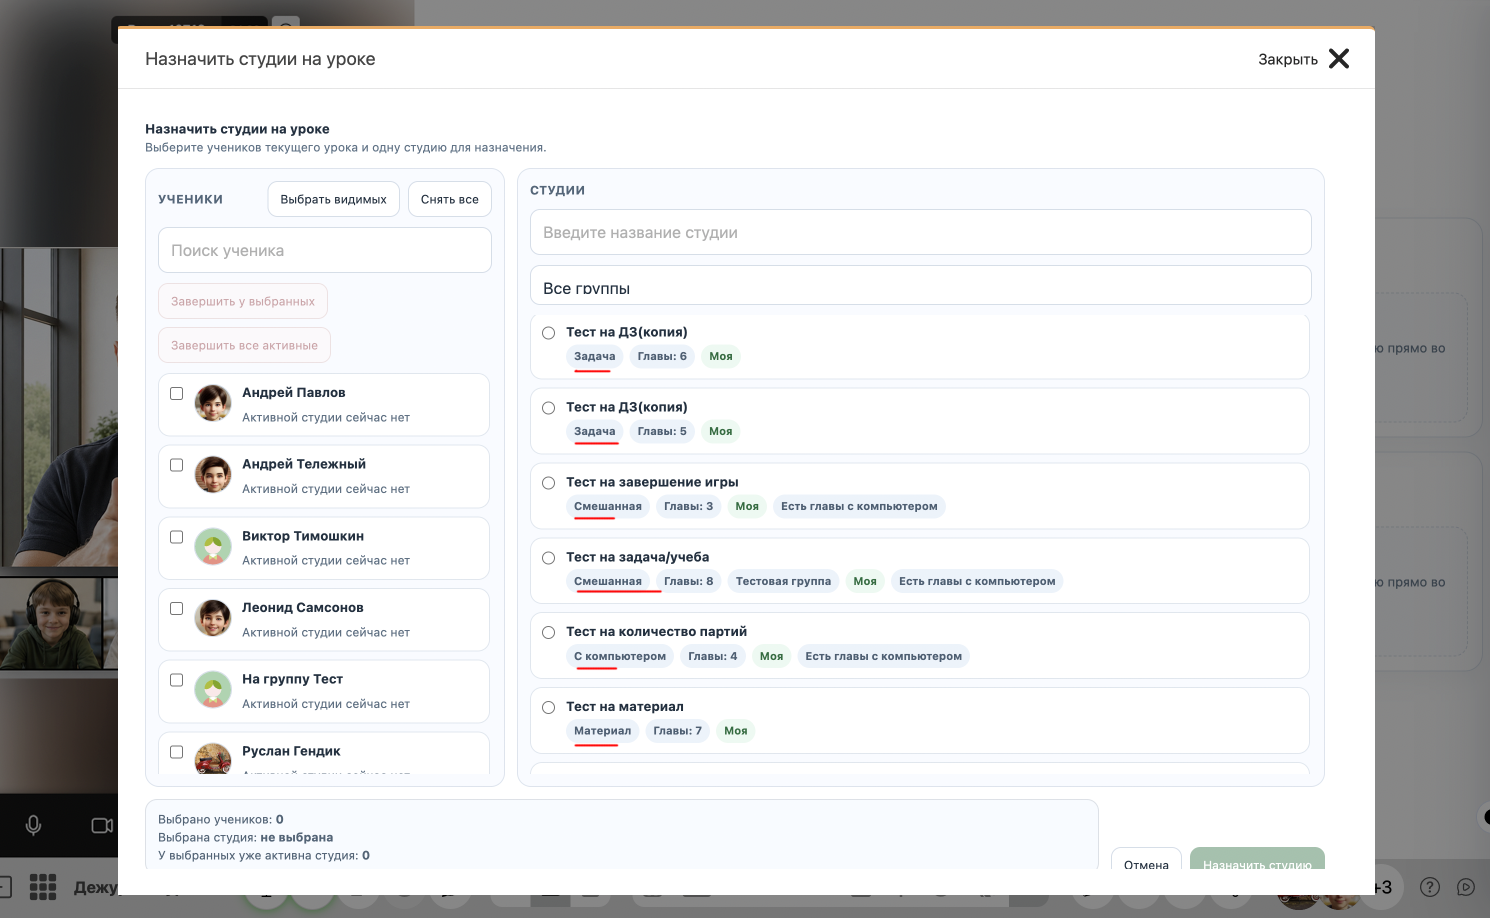Click the Выбрать видимых button

(x=333, y=199)
